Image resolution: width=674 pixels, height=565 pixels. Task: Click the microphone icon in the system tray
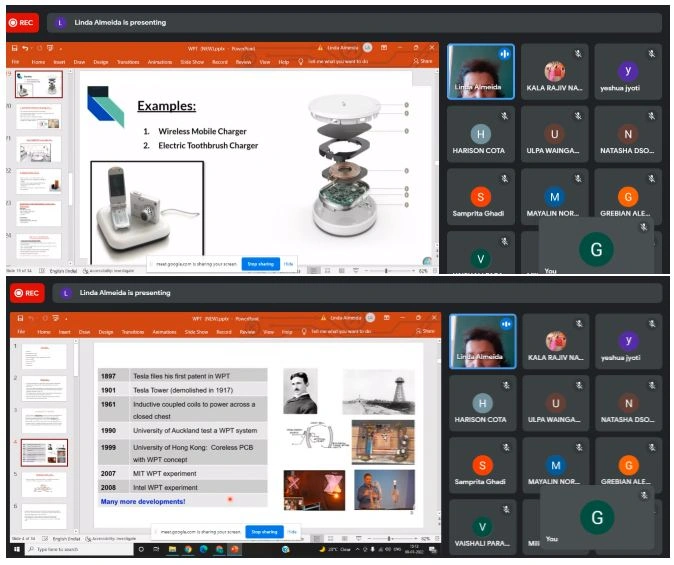pyautogui.click(x=372, y=550)
